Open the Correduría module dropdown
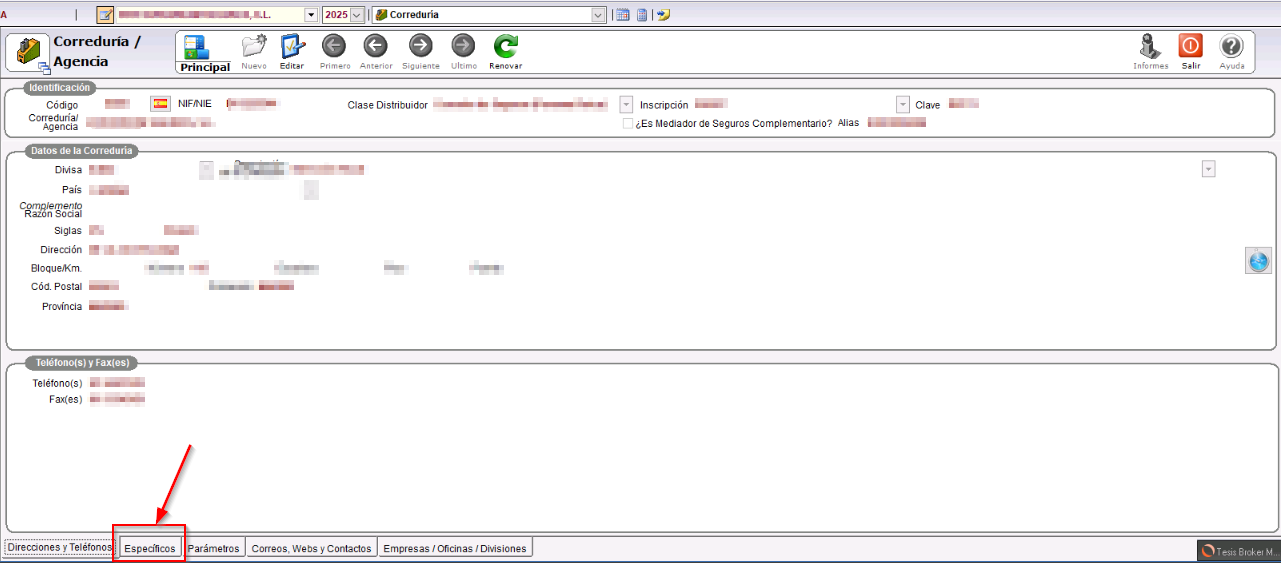The width and height of the screenshot is (1281, 563). (599, 15)
